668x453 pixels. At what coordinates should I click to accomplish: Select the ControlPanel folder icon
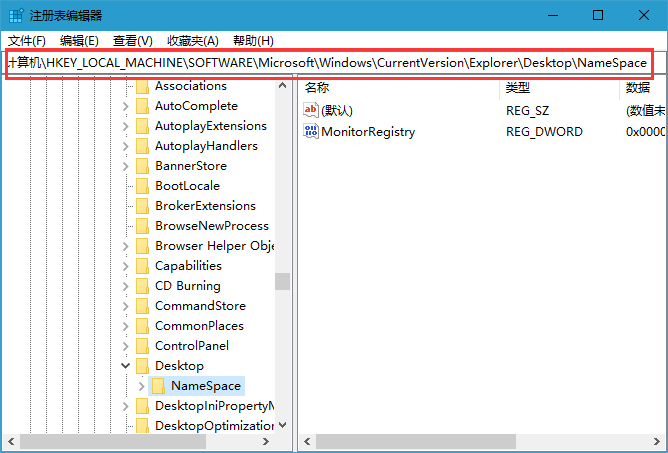coord(142,346)
